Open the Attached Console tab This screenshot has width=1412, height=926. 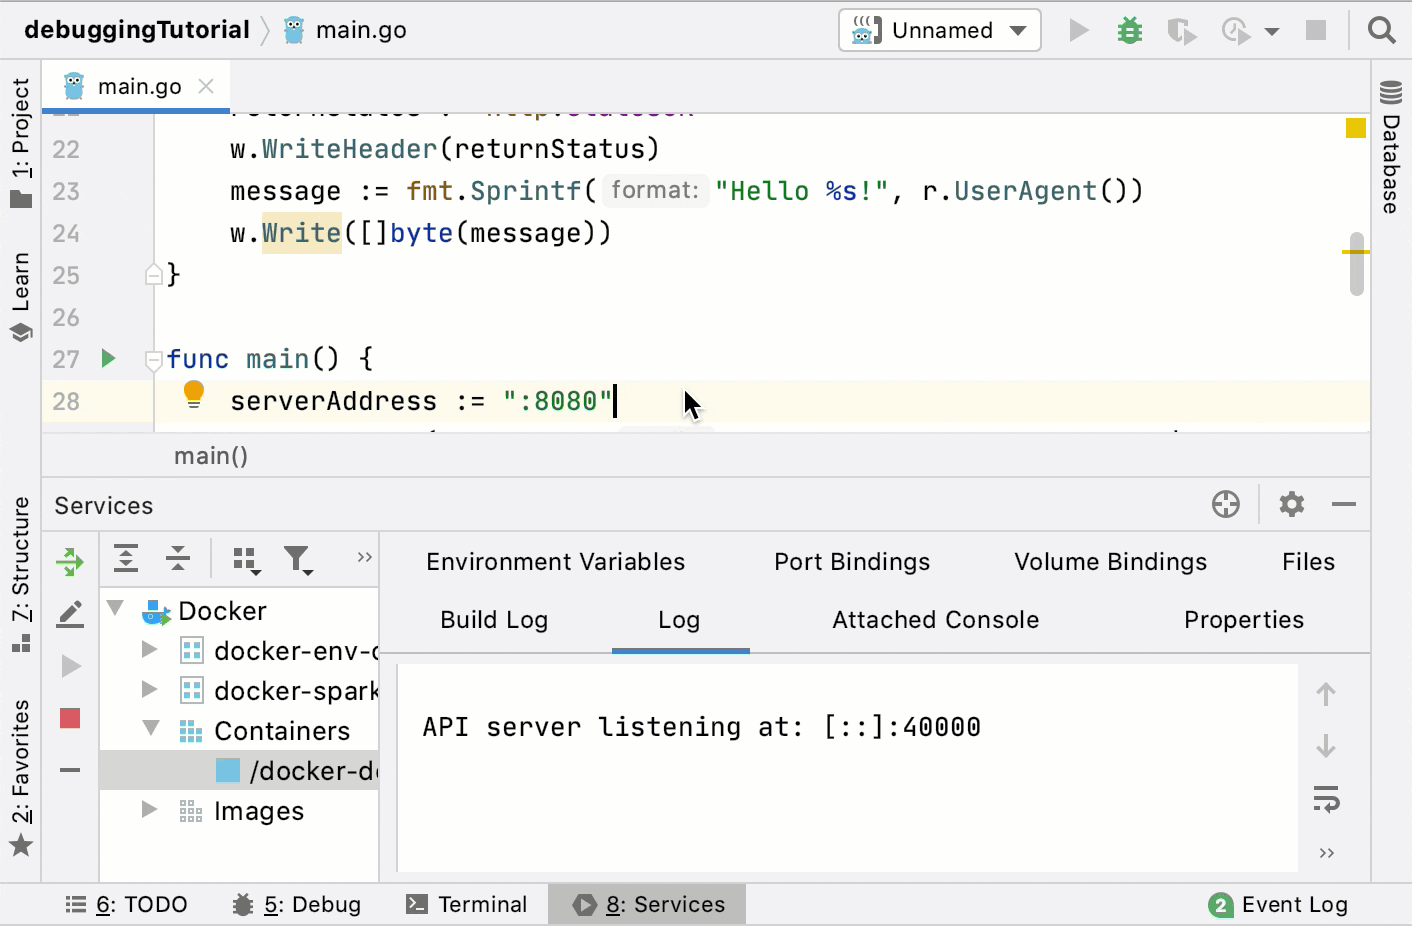click(934, 619)
